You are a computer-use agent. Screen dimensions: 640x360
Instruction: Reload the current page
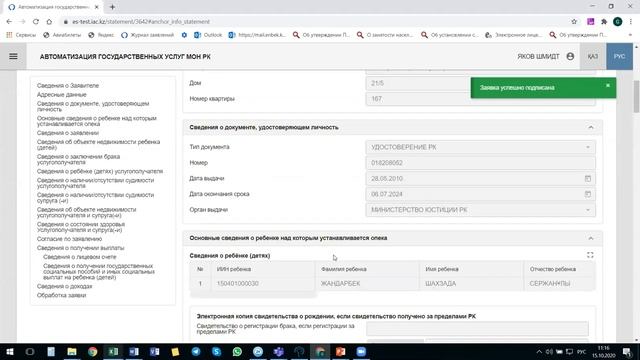point(36,22)
